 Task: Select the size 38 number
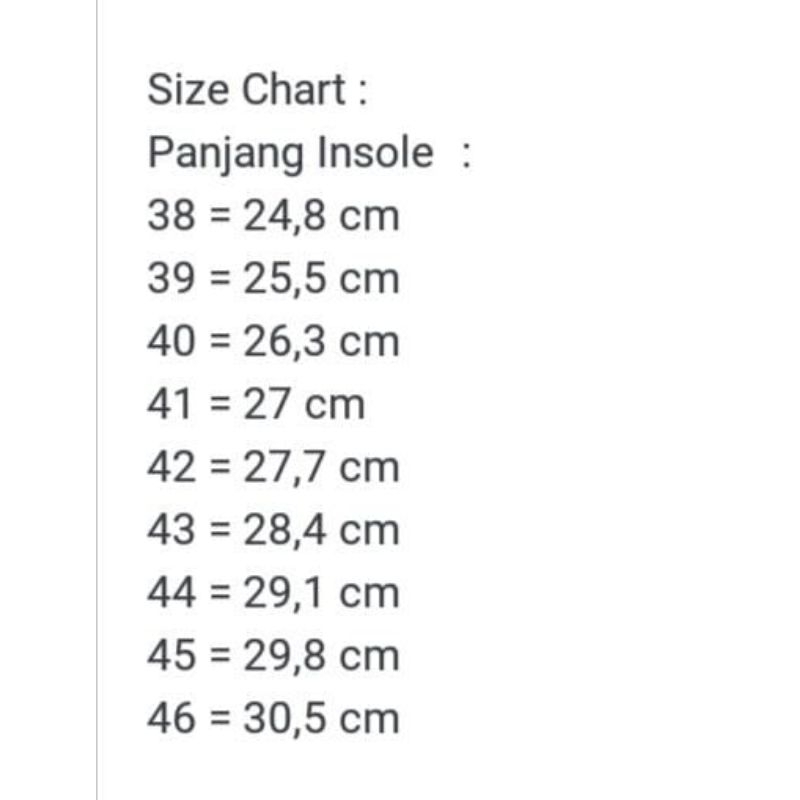(171, 216)
